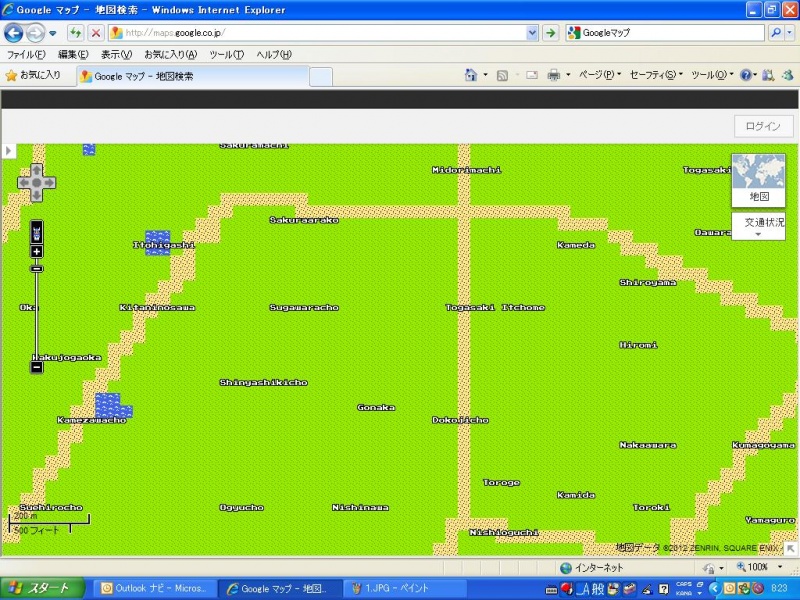Click the Nishioguchi map label
This screenshot has height=600, width=800.
pyautogui.click(x=504, y=533)
